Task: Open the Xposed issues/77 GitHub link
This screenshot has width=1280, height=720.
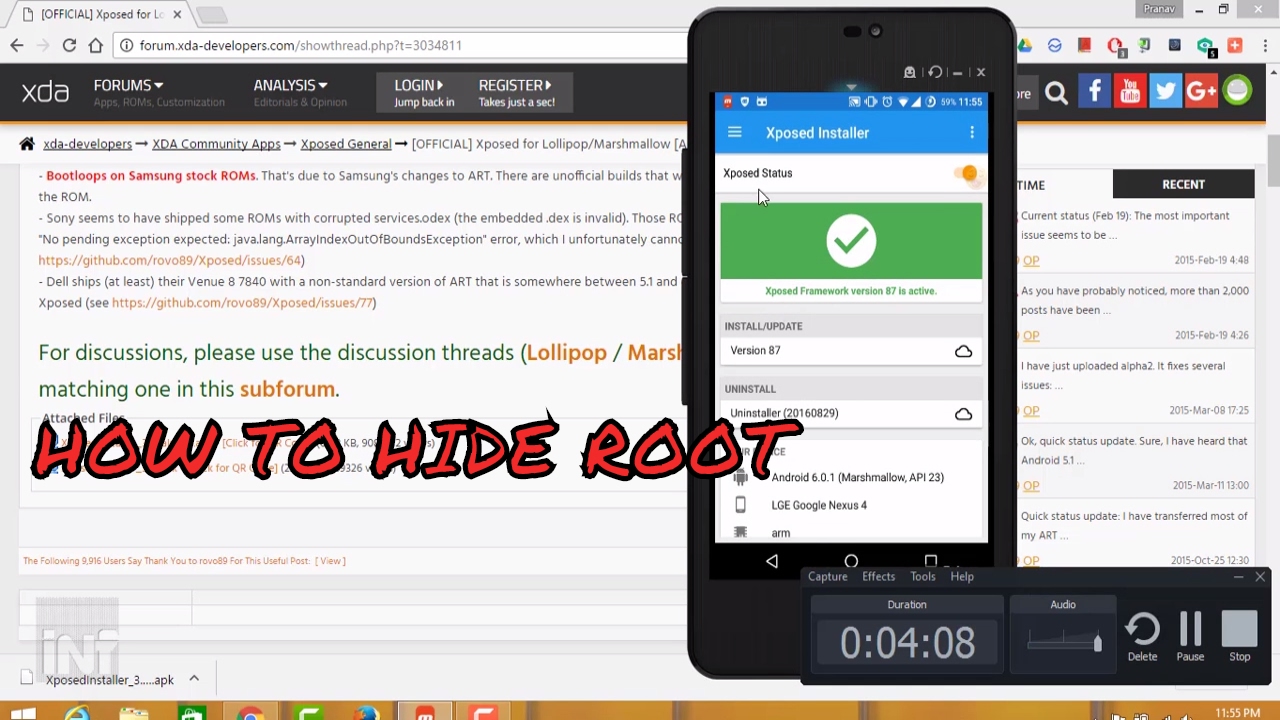Action: tap(244, 303)
